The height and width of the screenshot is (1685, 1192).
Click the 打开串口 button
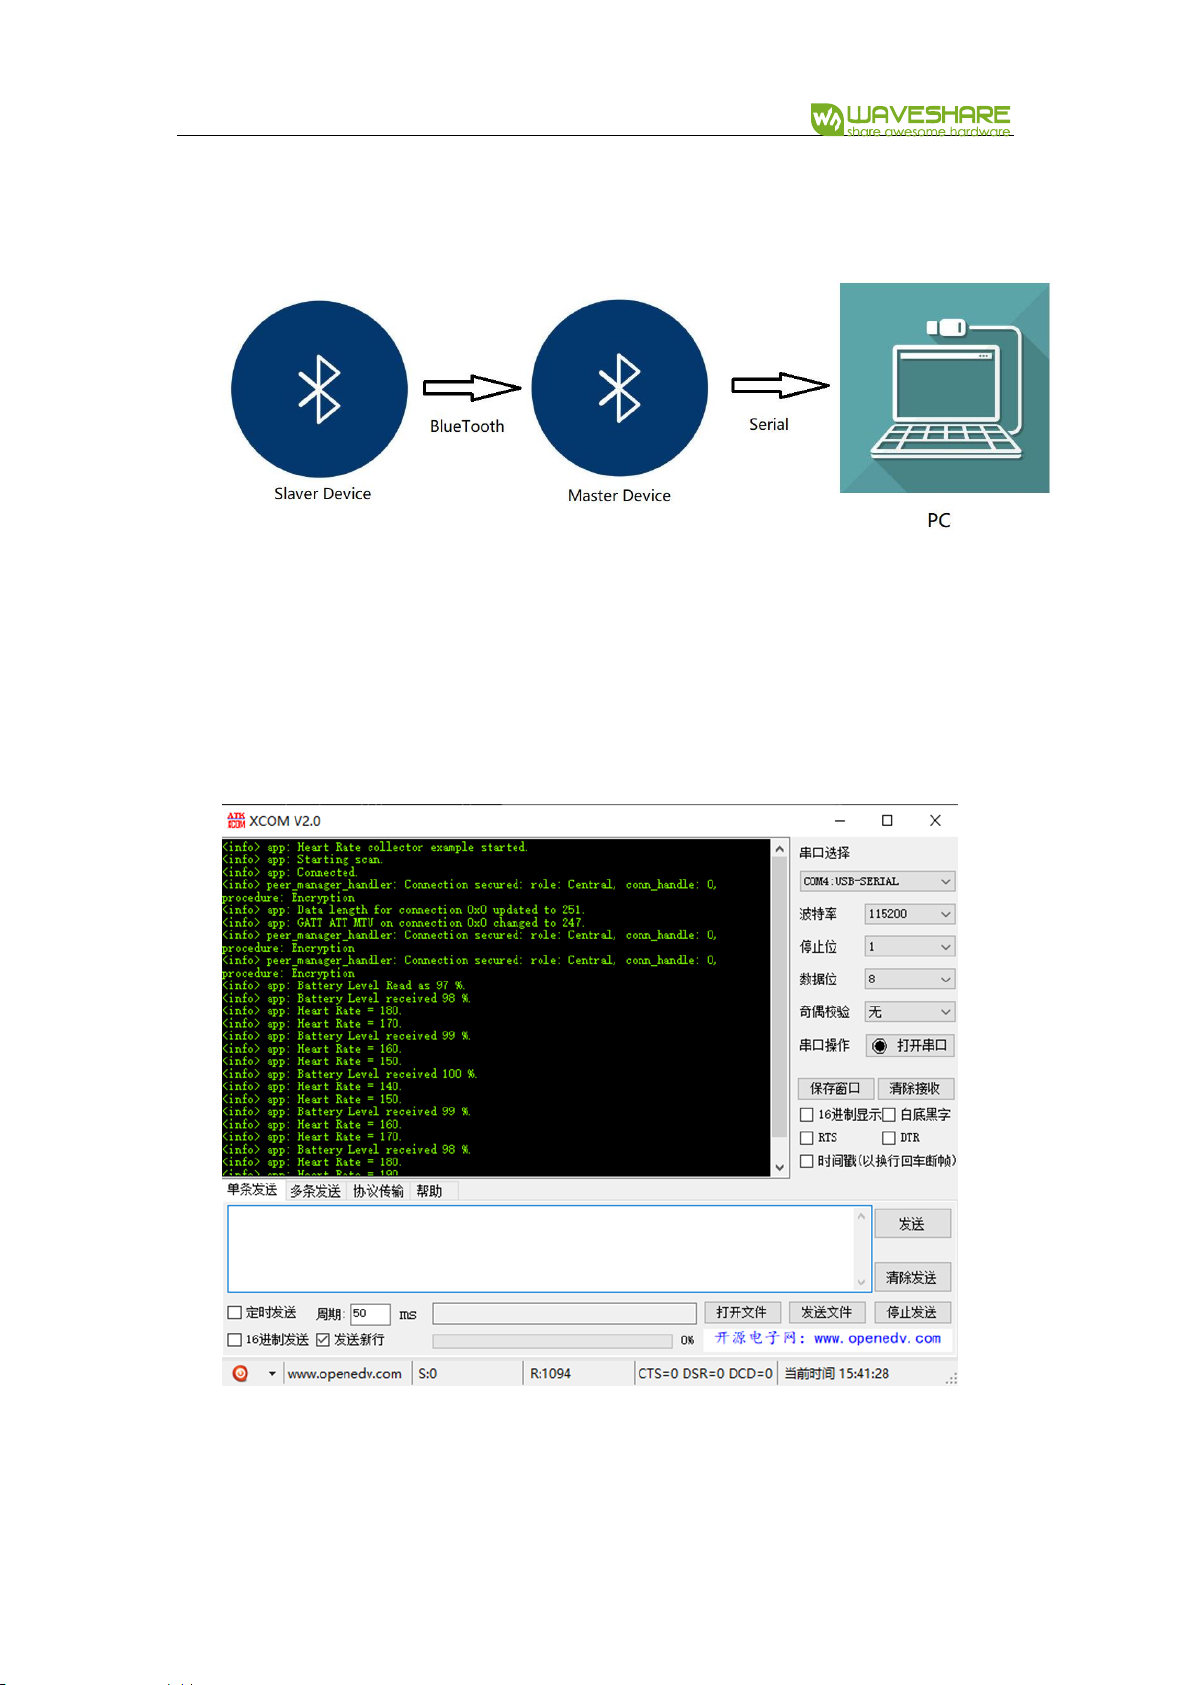tap(910, 1046)
